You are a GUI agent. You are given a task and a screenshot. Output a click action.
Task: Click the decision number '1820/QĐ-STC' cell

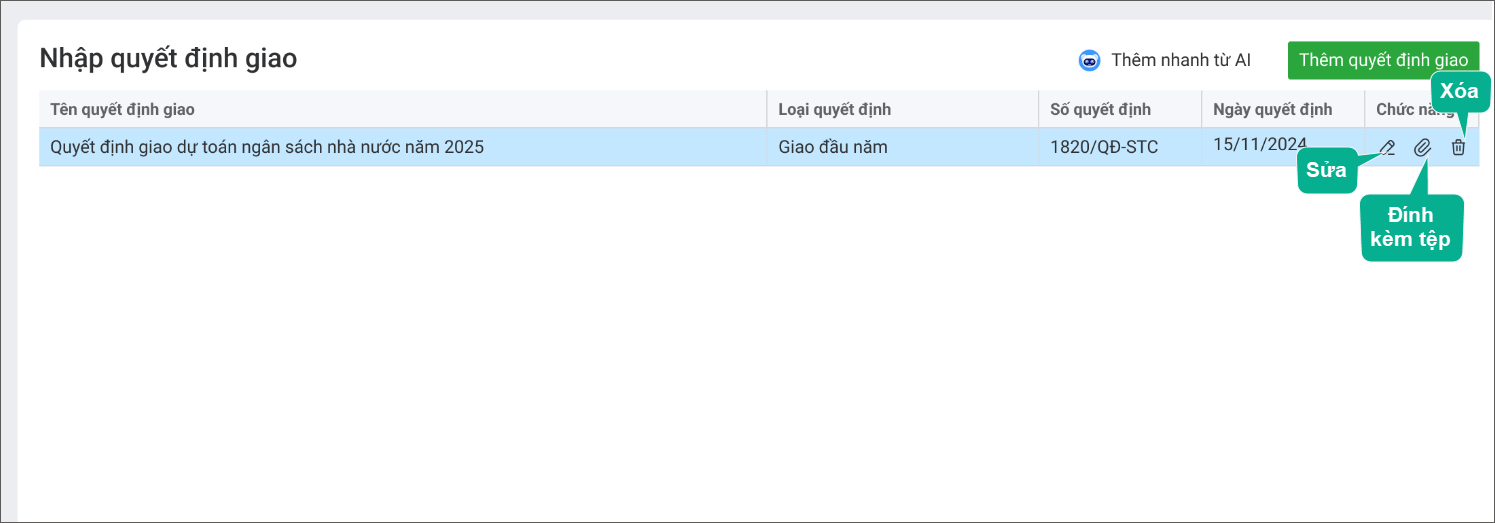click(x=1104, y=147)
